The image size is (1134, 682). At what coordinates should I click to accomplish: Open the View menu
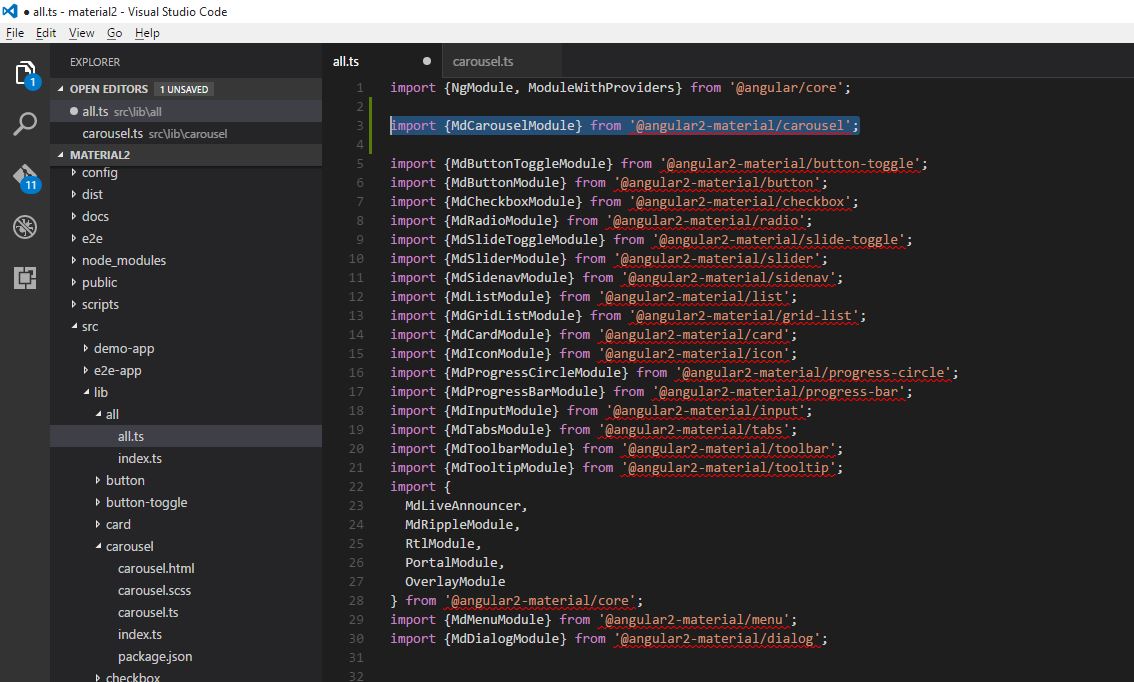[80, 32]
